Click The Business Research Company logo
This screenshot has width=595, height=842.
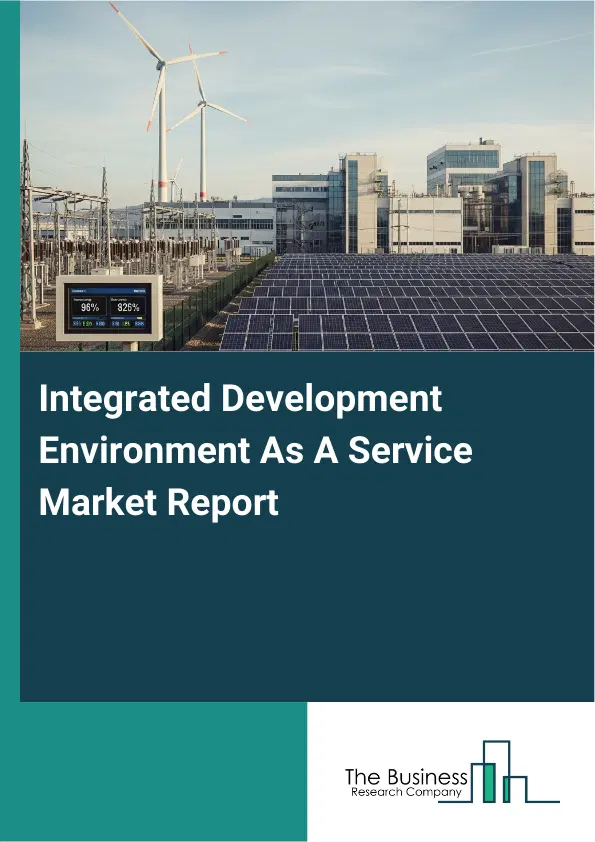pos(452,772)
